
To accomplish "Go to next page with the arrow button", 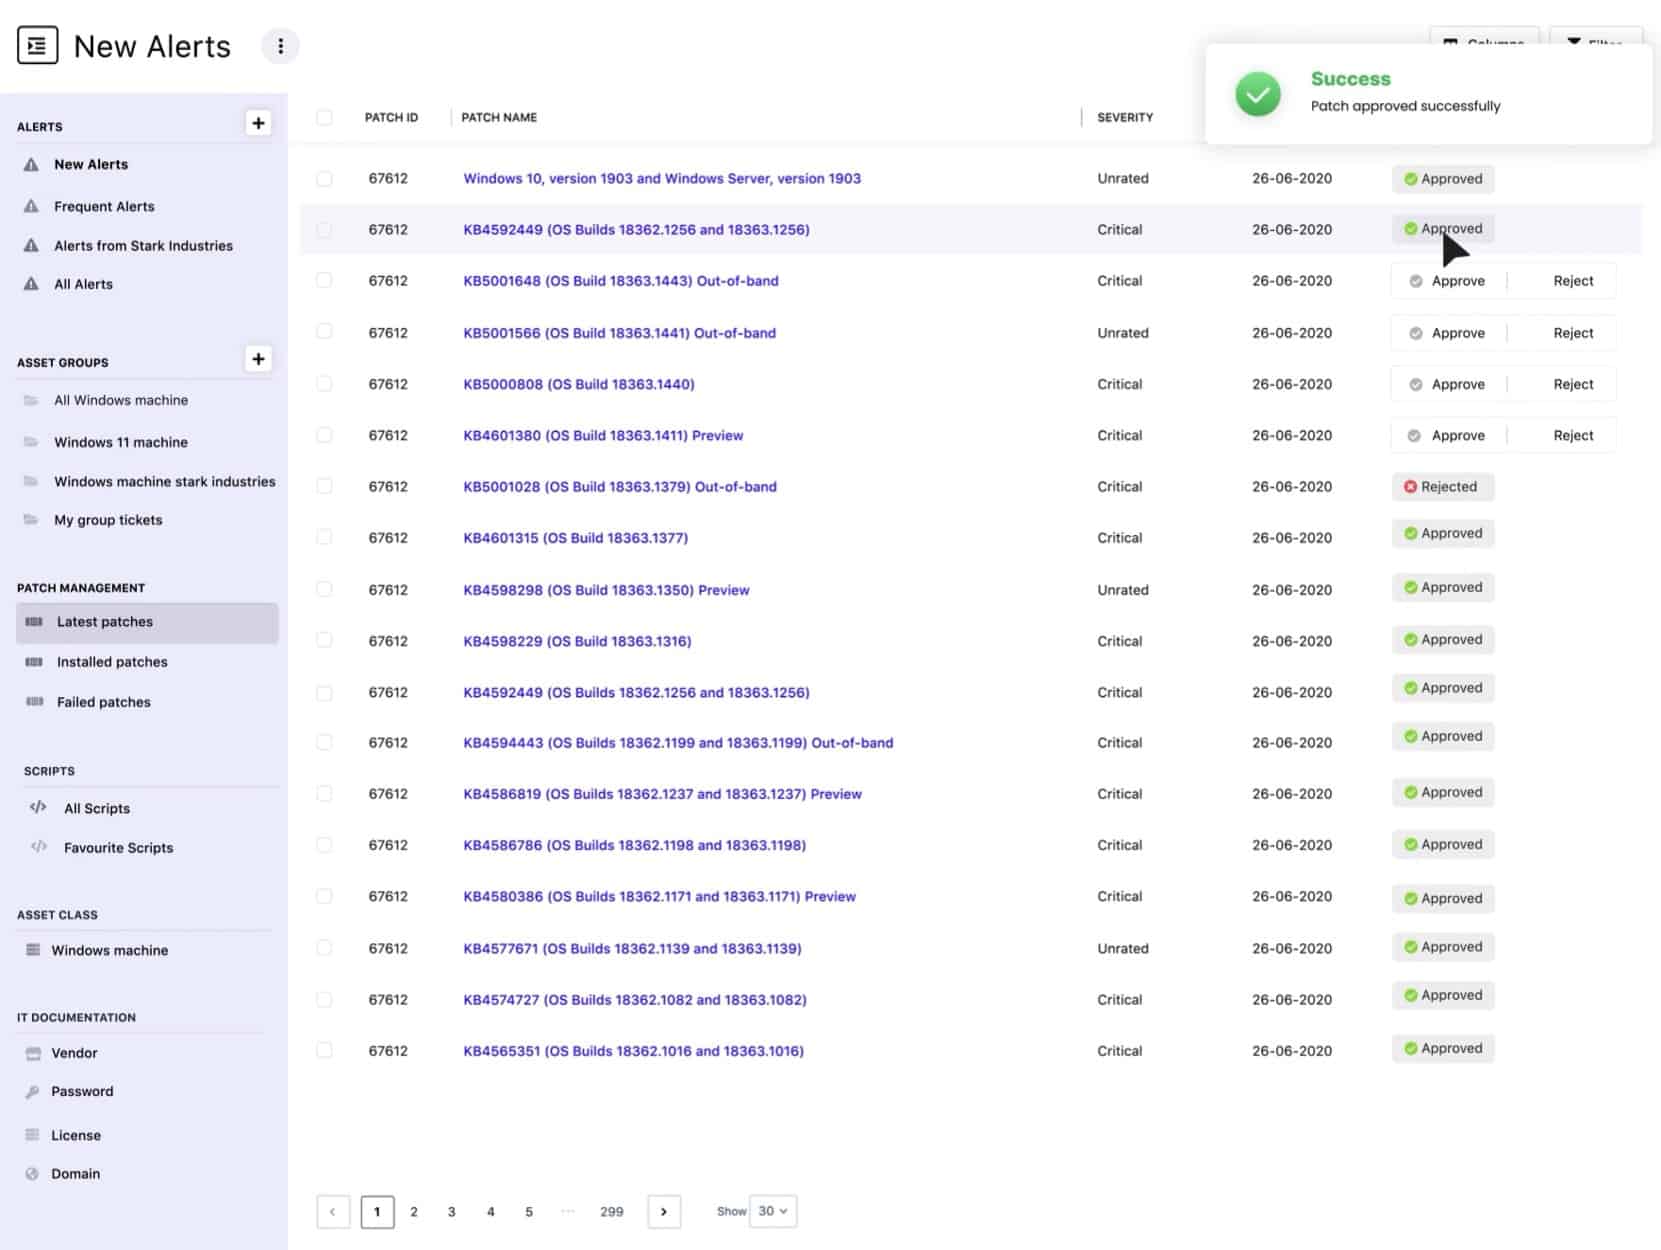I will pyautogui.click(x=664, y=1212).
